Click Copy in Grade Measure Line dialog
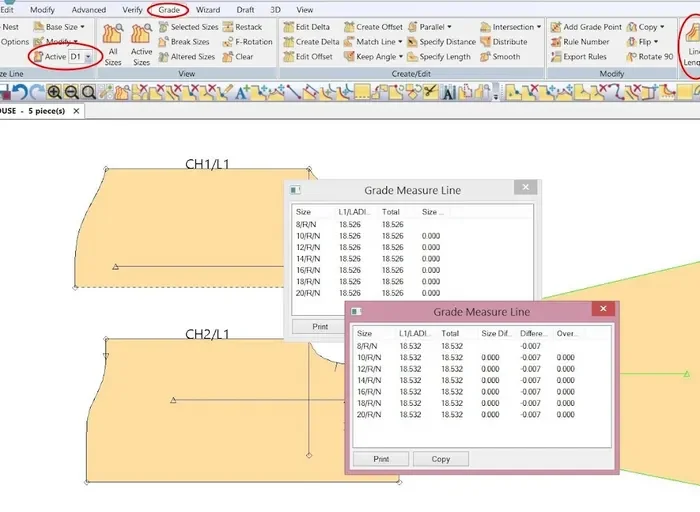Viewport: 700px width, 512px height. [441, 459]
